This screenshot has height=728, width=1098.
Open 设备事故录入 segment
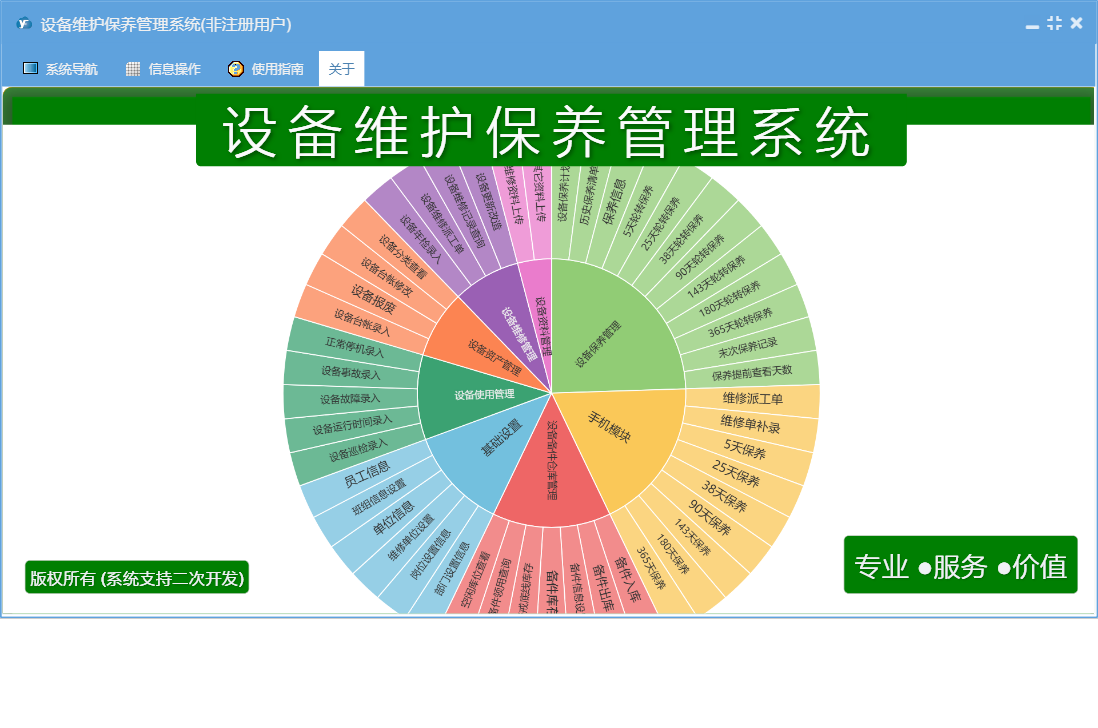click(351, 372)
